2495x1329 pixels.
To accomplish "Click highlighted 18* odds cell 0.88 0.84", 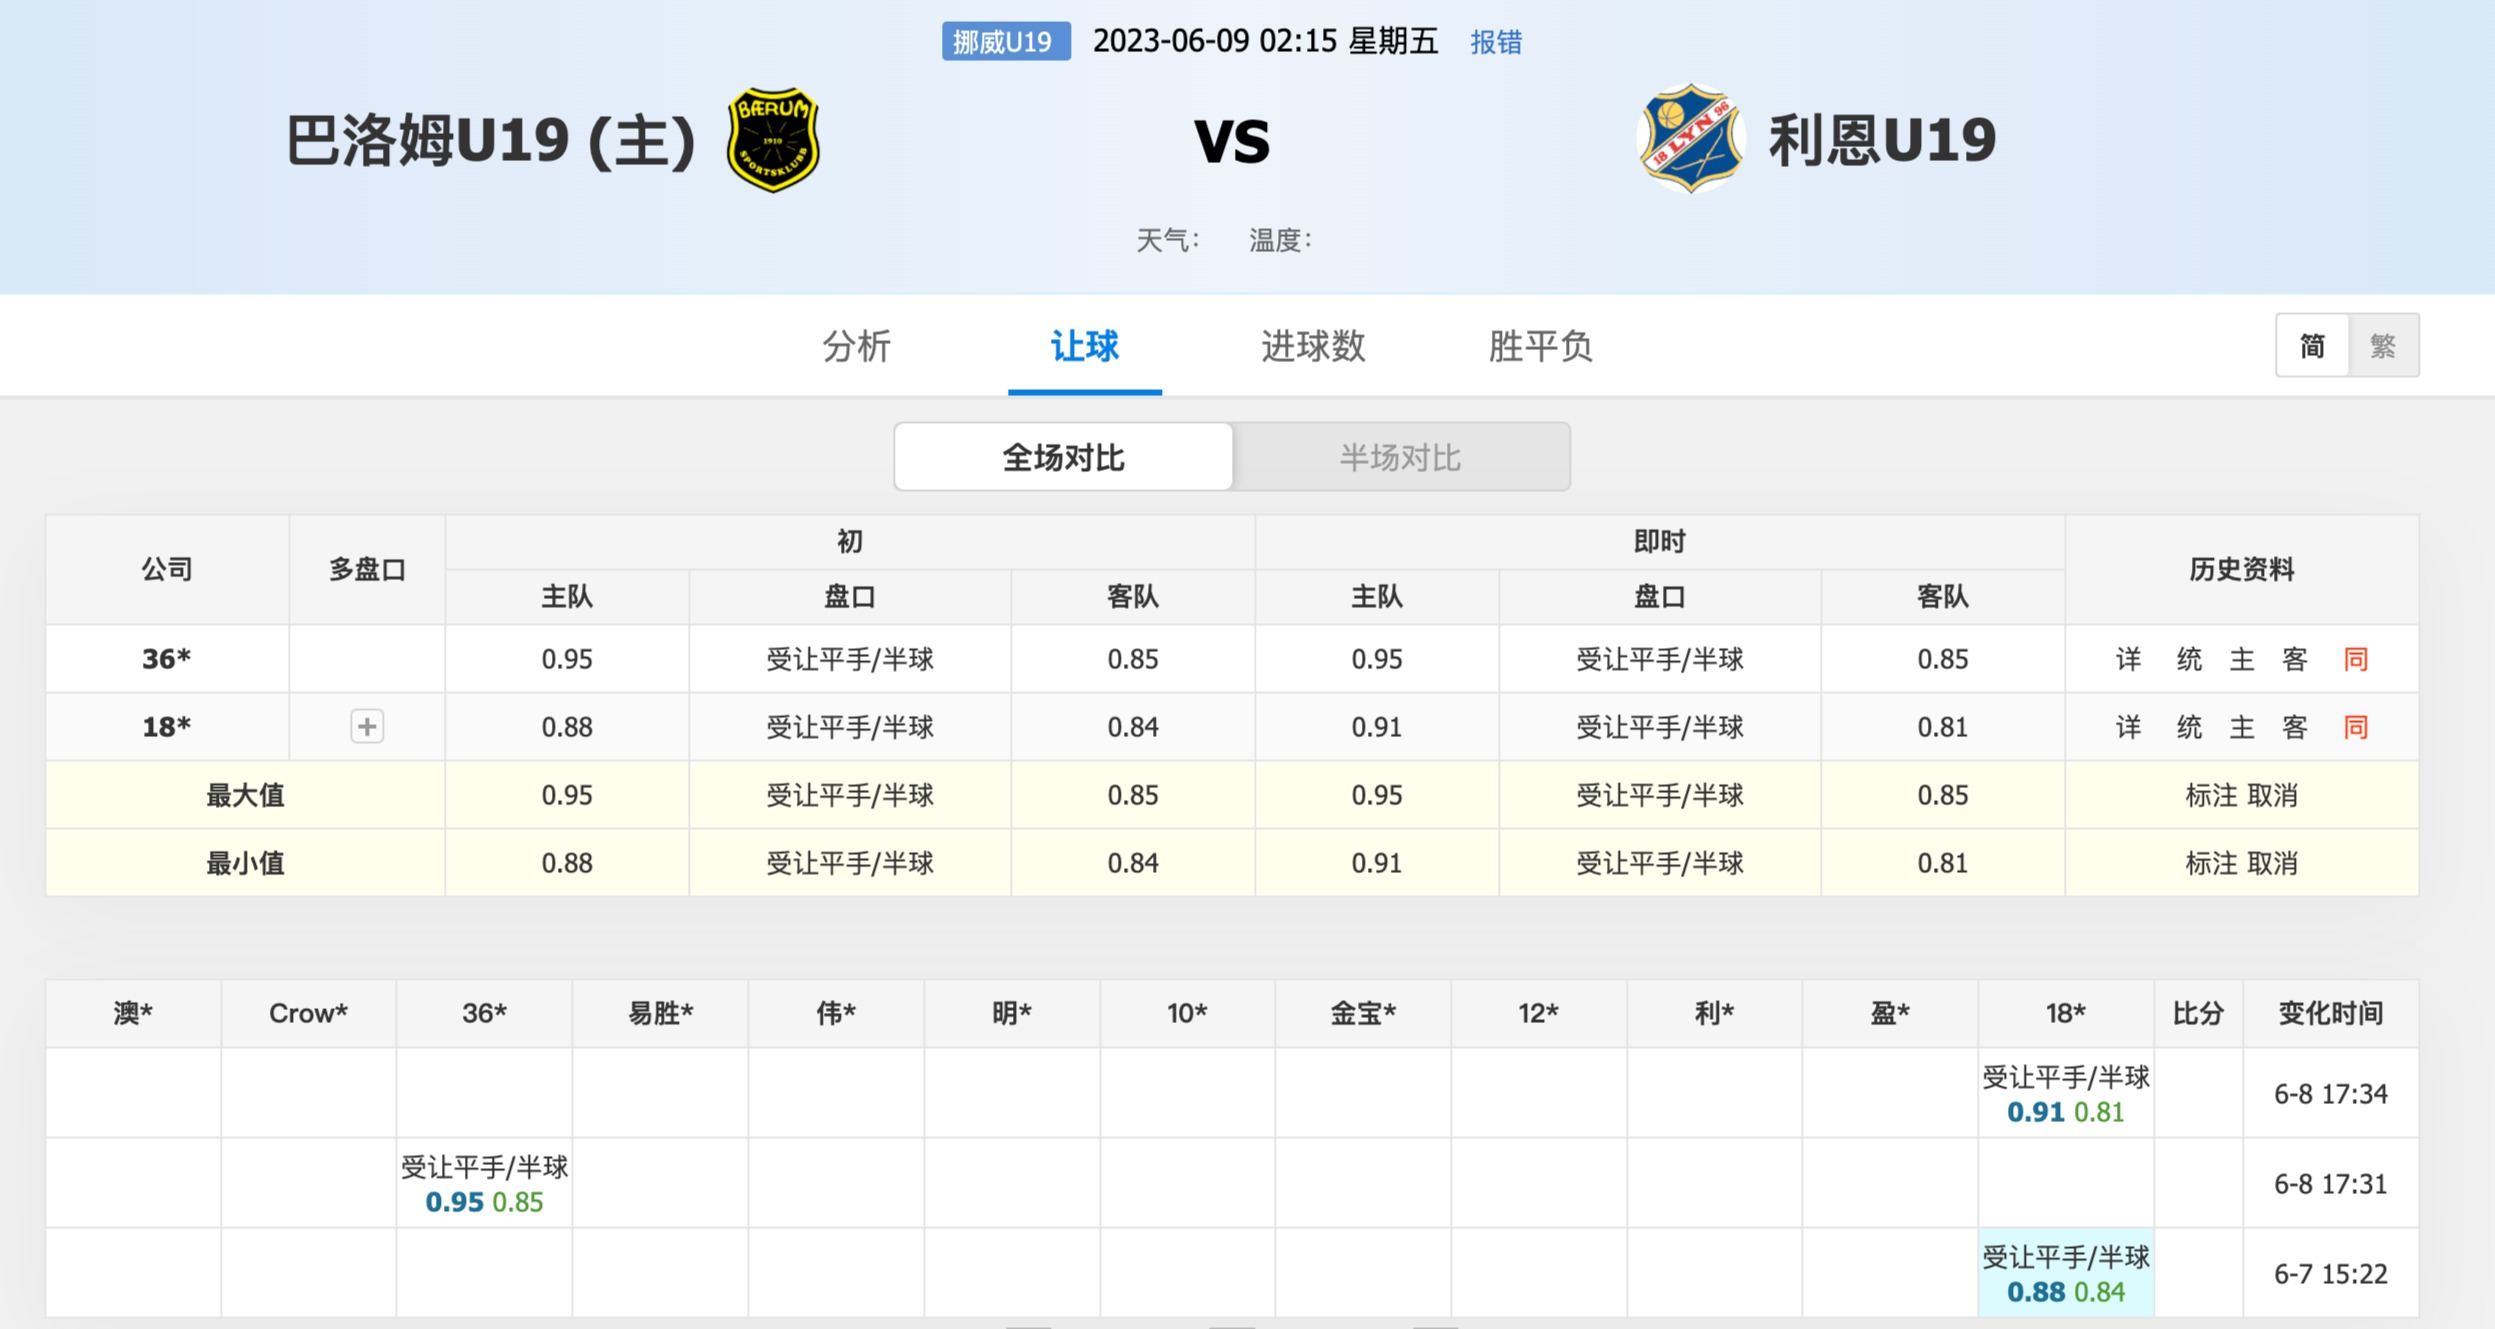I will 2065,1273.
